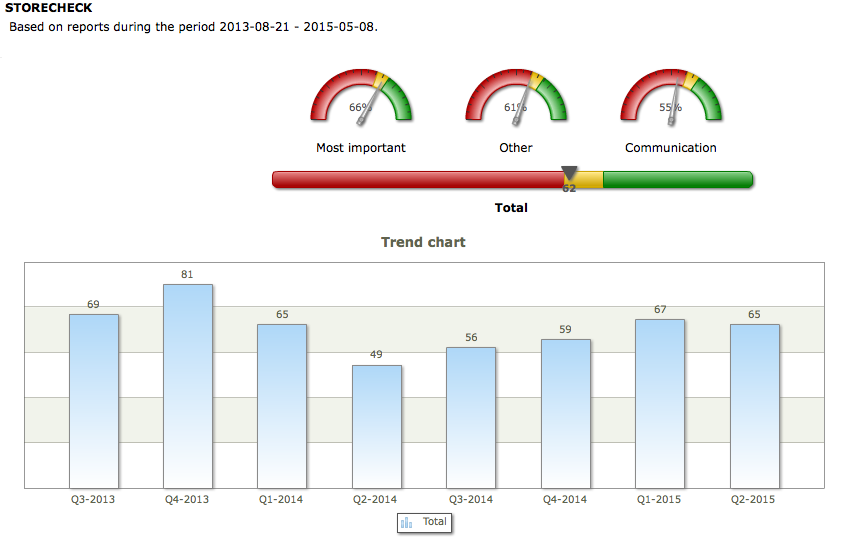856x553 pixels.
Task: Click the bar chart icon in legend
Action: [407, 522]
